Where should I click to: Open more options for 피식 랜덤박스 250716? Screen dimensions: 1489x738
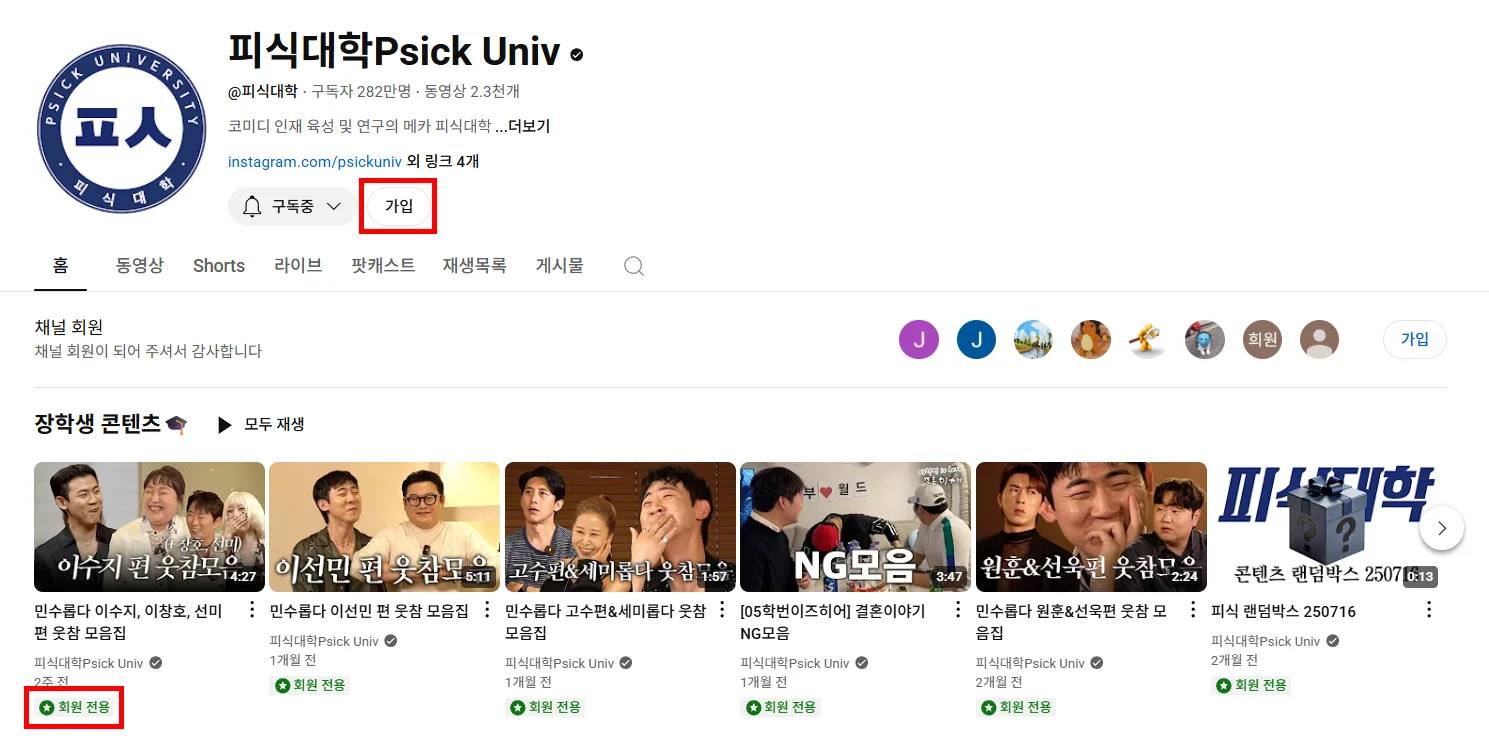(x=1429, y=610)
